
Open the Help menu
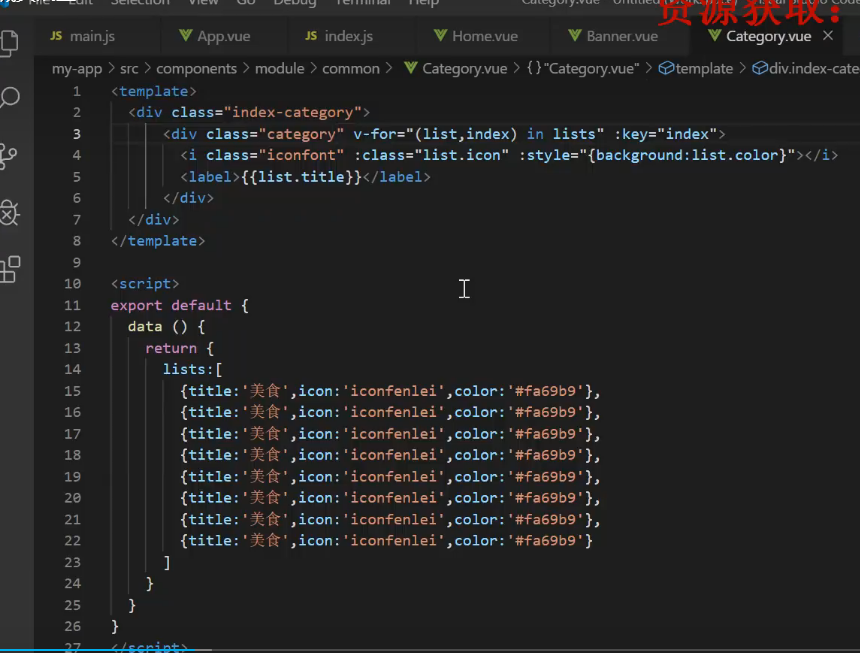423,2
